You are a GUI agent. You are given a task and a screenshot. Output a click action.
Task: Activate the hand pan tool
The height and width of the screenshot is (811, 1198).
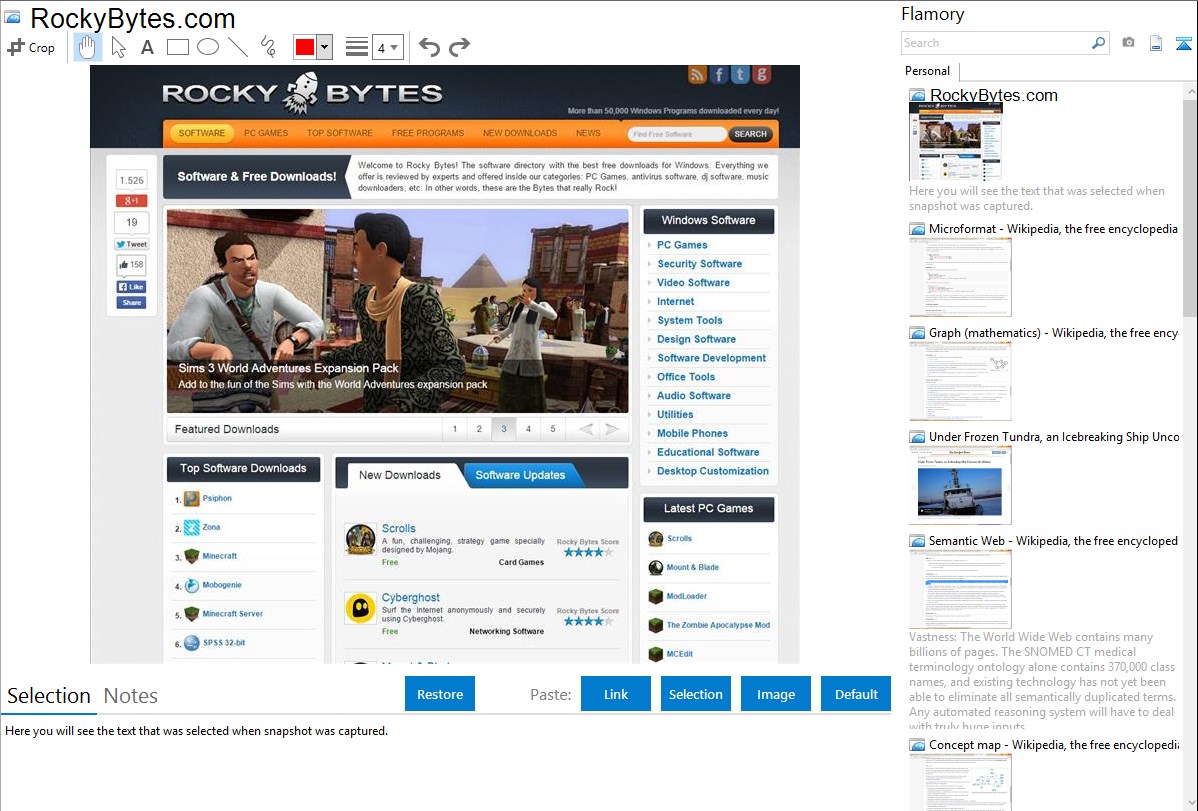[x=86, y=47]
